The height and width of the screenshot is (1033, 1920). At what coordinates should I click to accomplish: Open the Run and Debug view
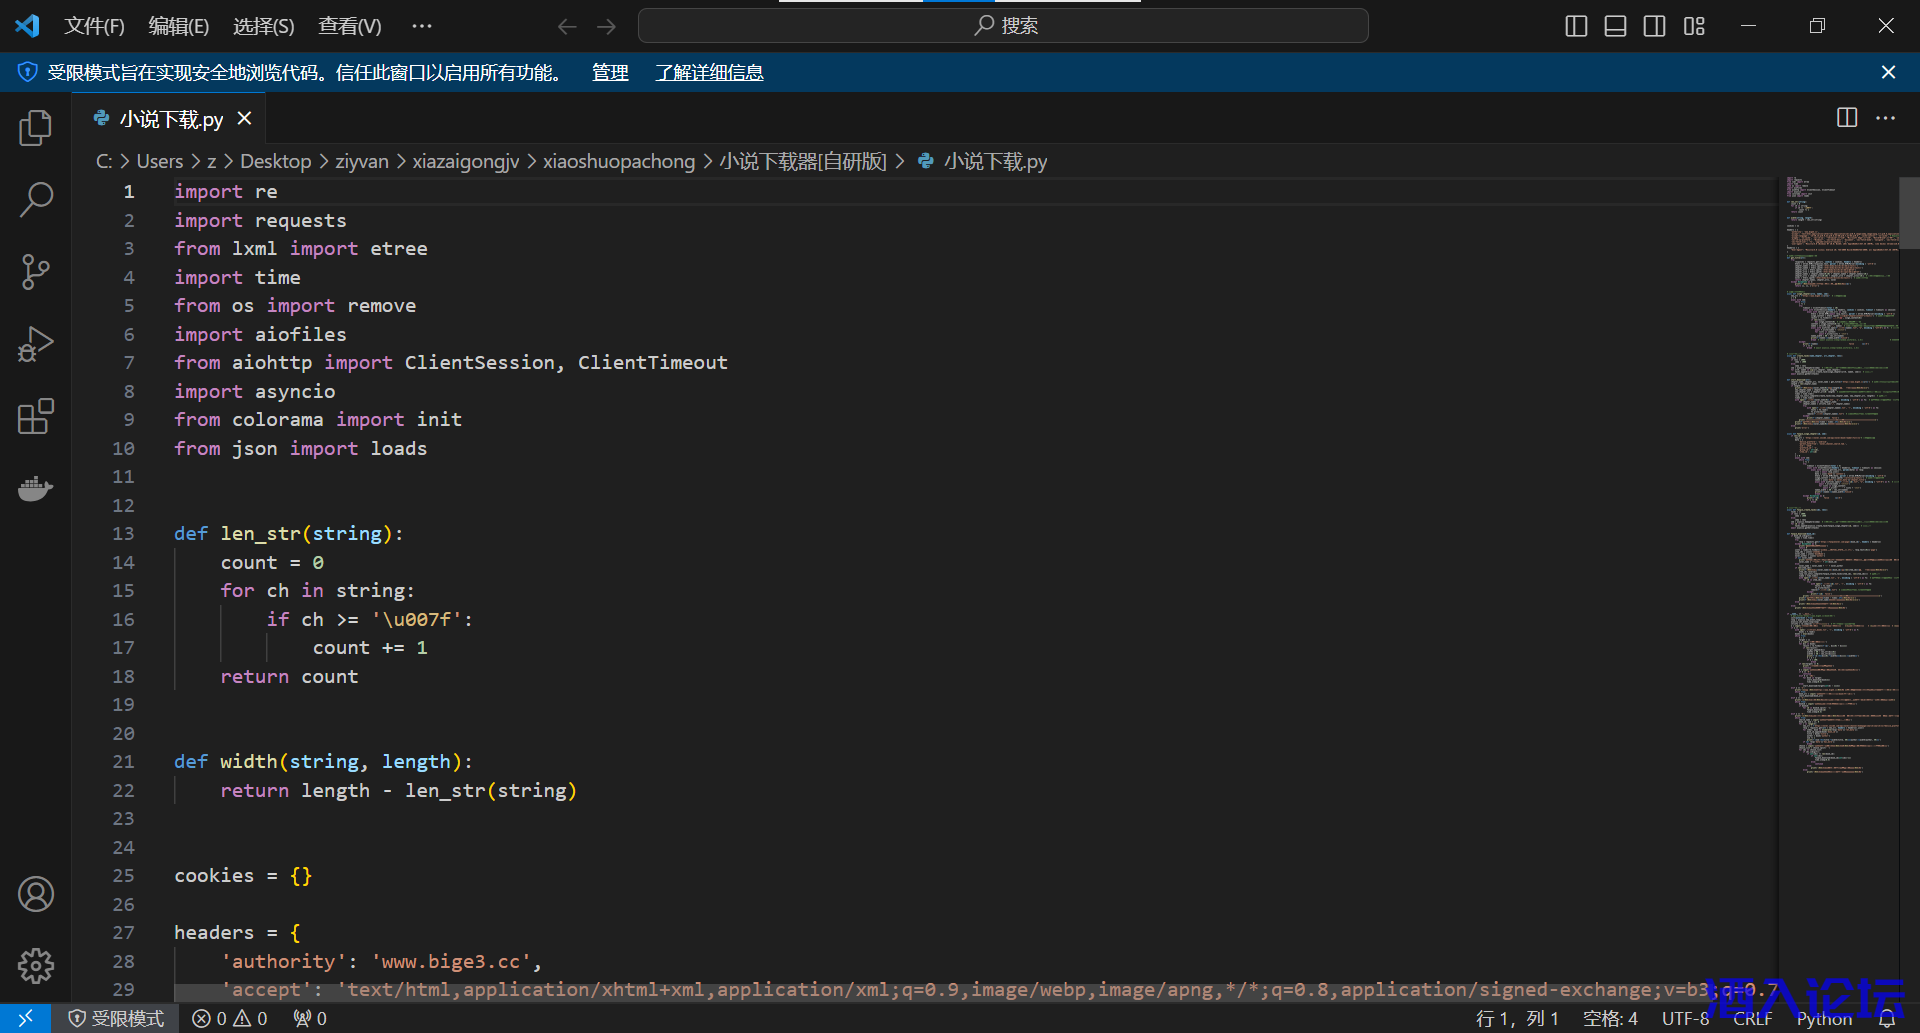[x=36, y=344]
